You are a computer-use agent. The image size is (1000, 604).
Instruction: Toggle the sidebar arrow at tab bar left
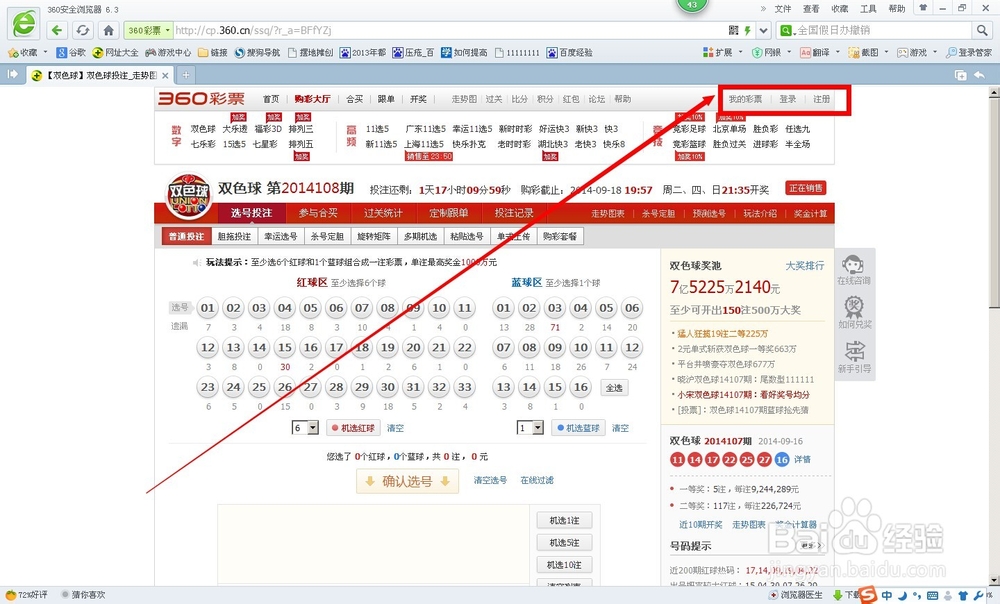[12, 75]
